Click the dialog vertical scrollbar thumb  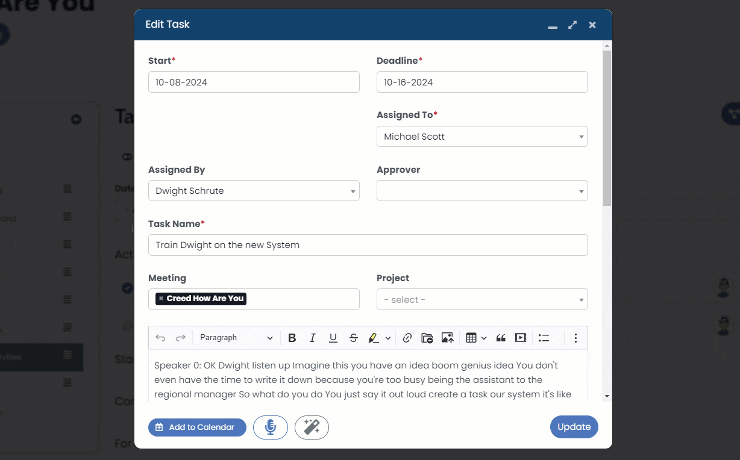tap(607, 128)
